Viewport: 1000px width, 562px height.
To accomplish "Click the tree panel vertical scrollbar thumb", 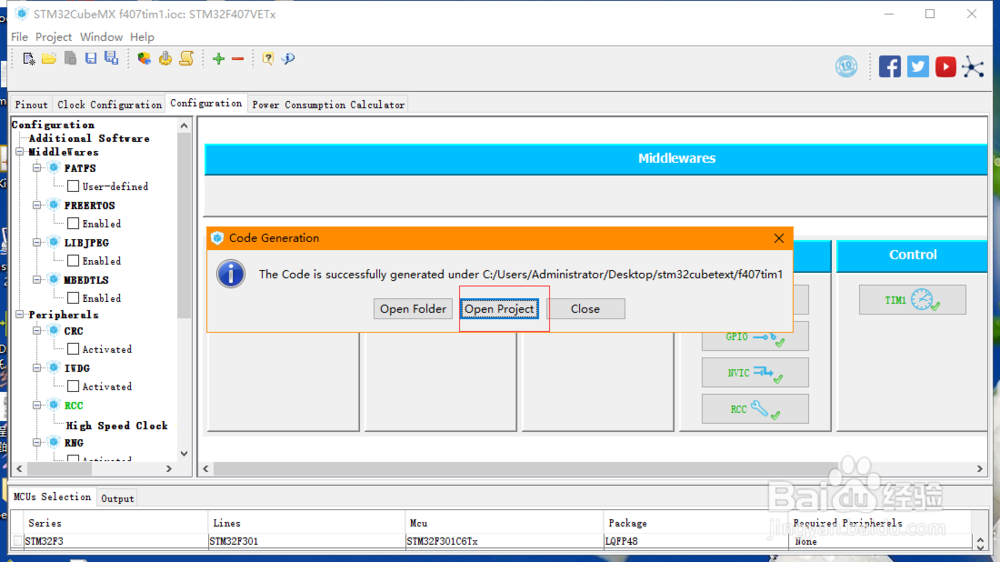I will [x=184, y=225].
